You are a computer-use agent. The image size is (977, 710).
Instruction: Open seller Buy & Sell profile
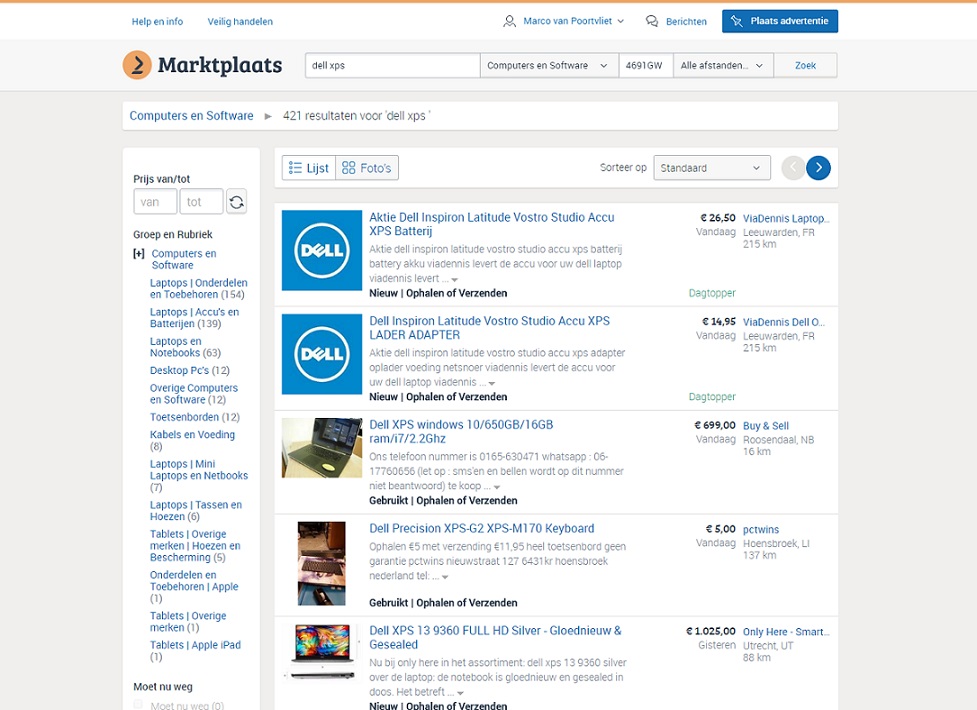[766, 426]
